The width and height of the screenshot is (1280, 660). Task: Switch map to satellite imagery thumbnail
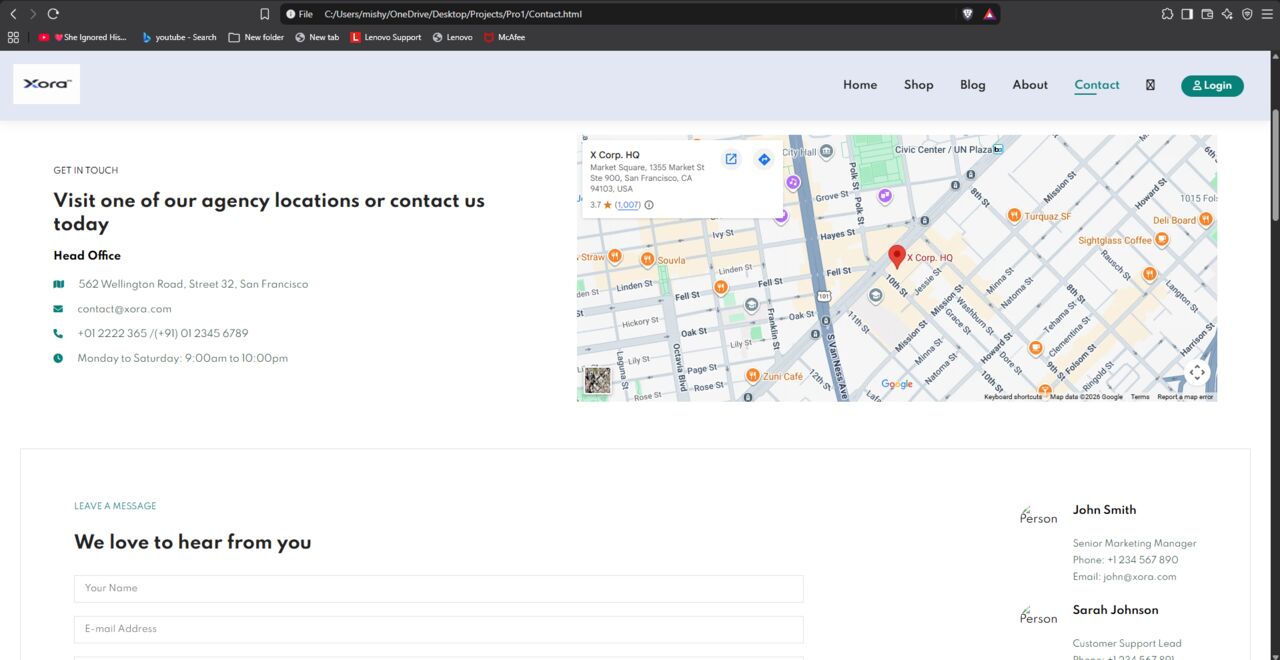597,380
